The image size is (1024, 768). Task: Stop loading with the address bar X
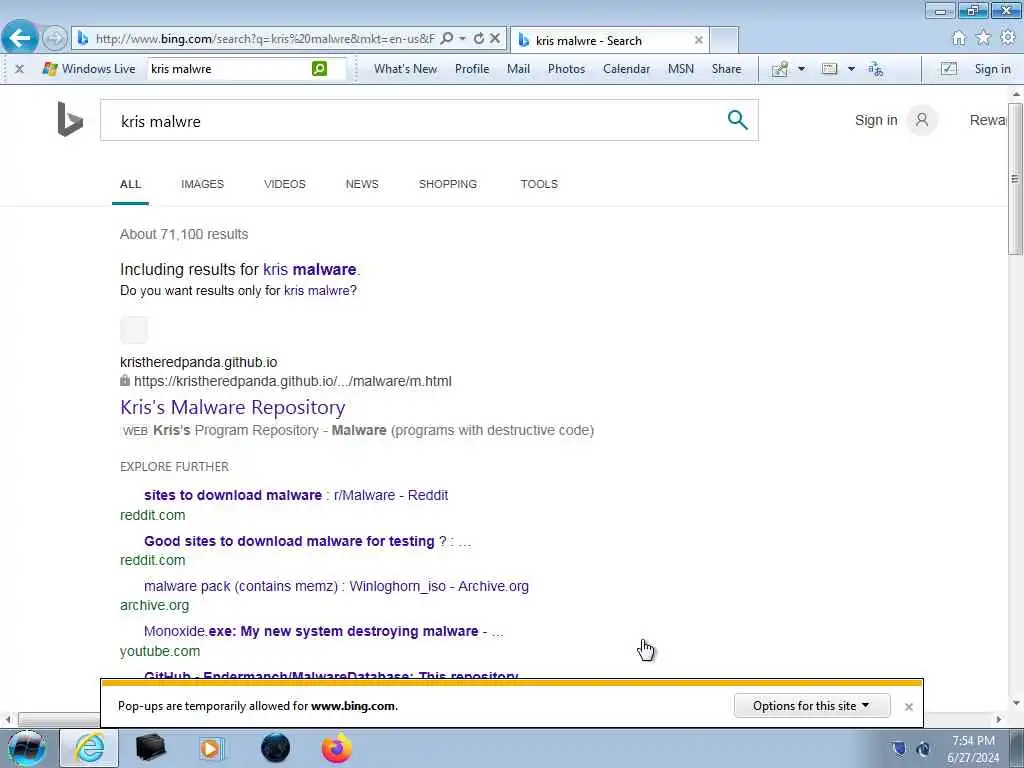(x=495, y=39)
